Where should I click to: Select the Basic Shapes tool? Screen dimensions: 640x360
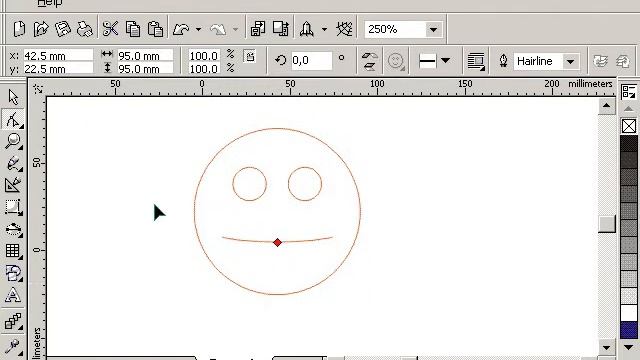(13, 273)
